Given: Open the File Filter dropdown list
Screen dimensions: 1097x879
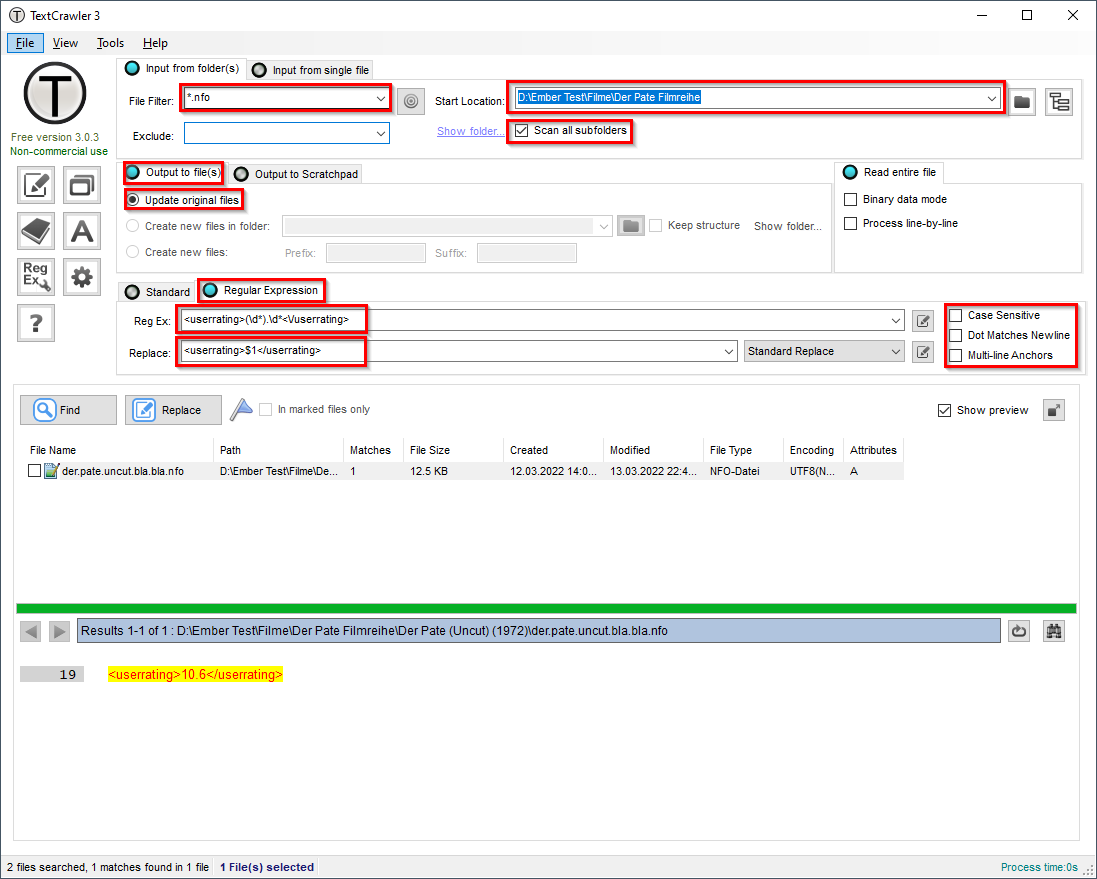Looking at the screenshot, I should (x=381, y=99).
